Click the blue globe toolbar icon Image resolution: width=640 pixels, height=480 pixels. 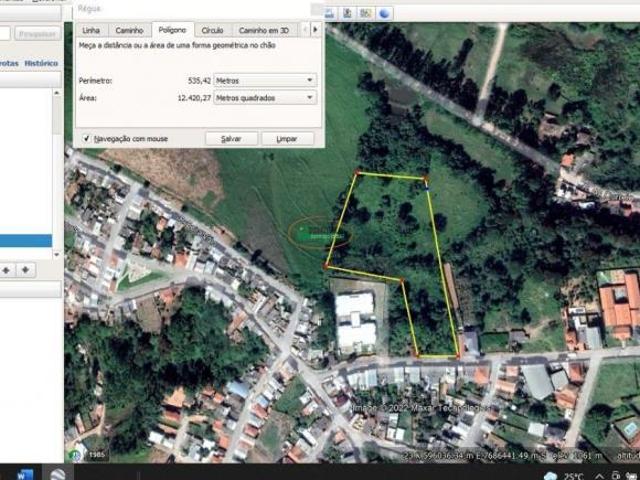(x=384, y=13)
